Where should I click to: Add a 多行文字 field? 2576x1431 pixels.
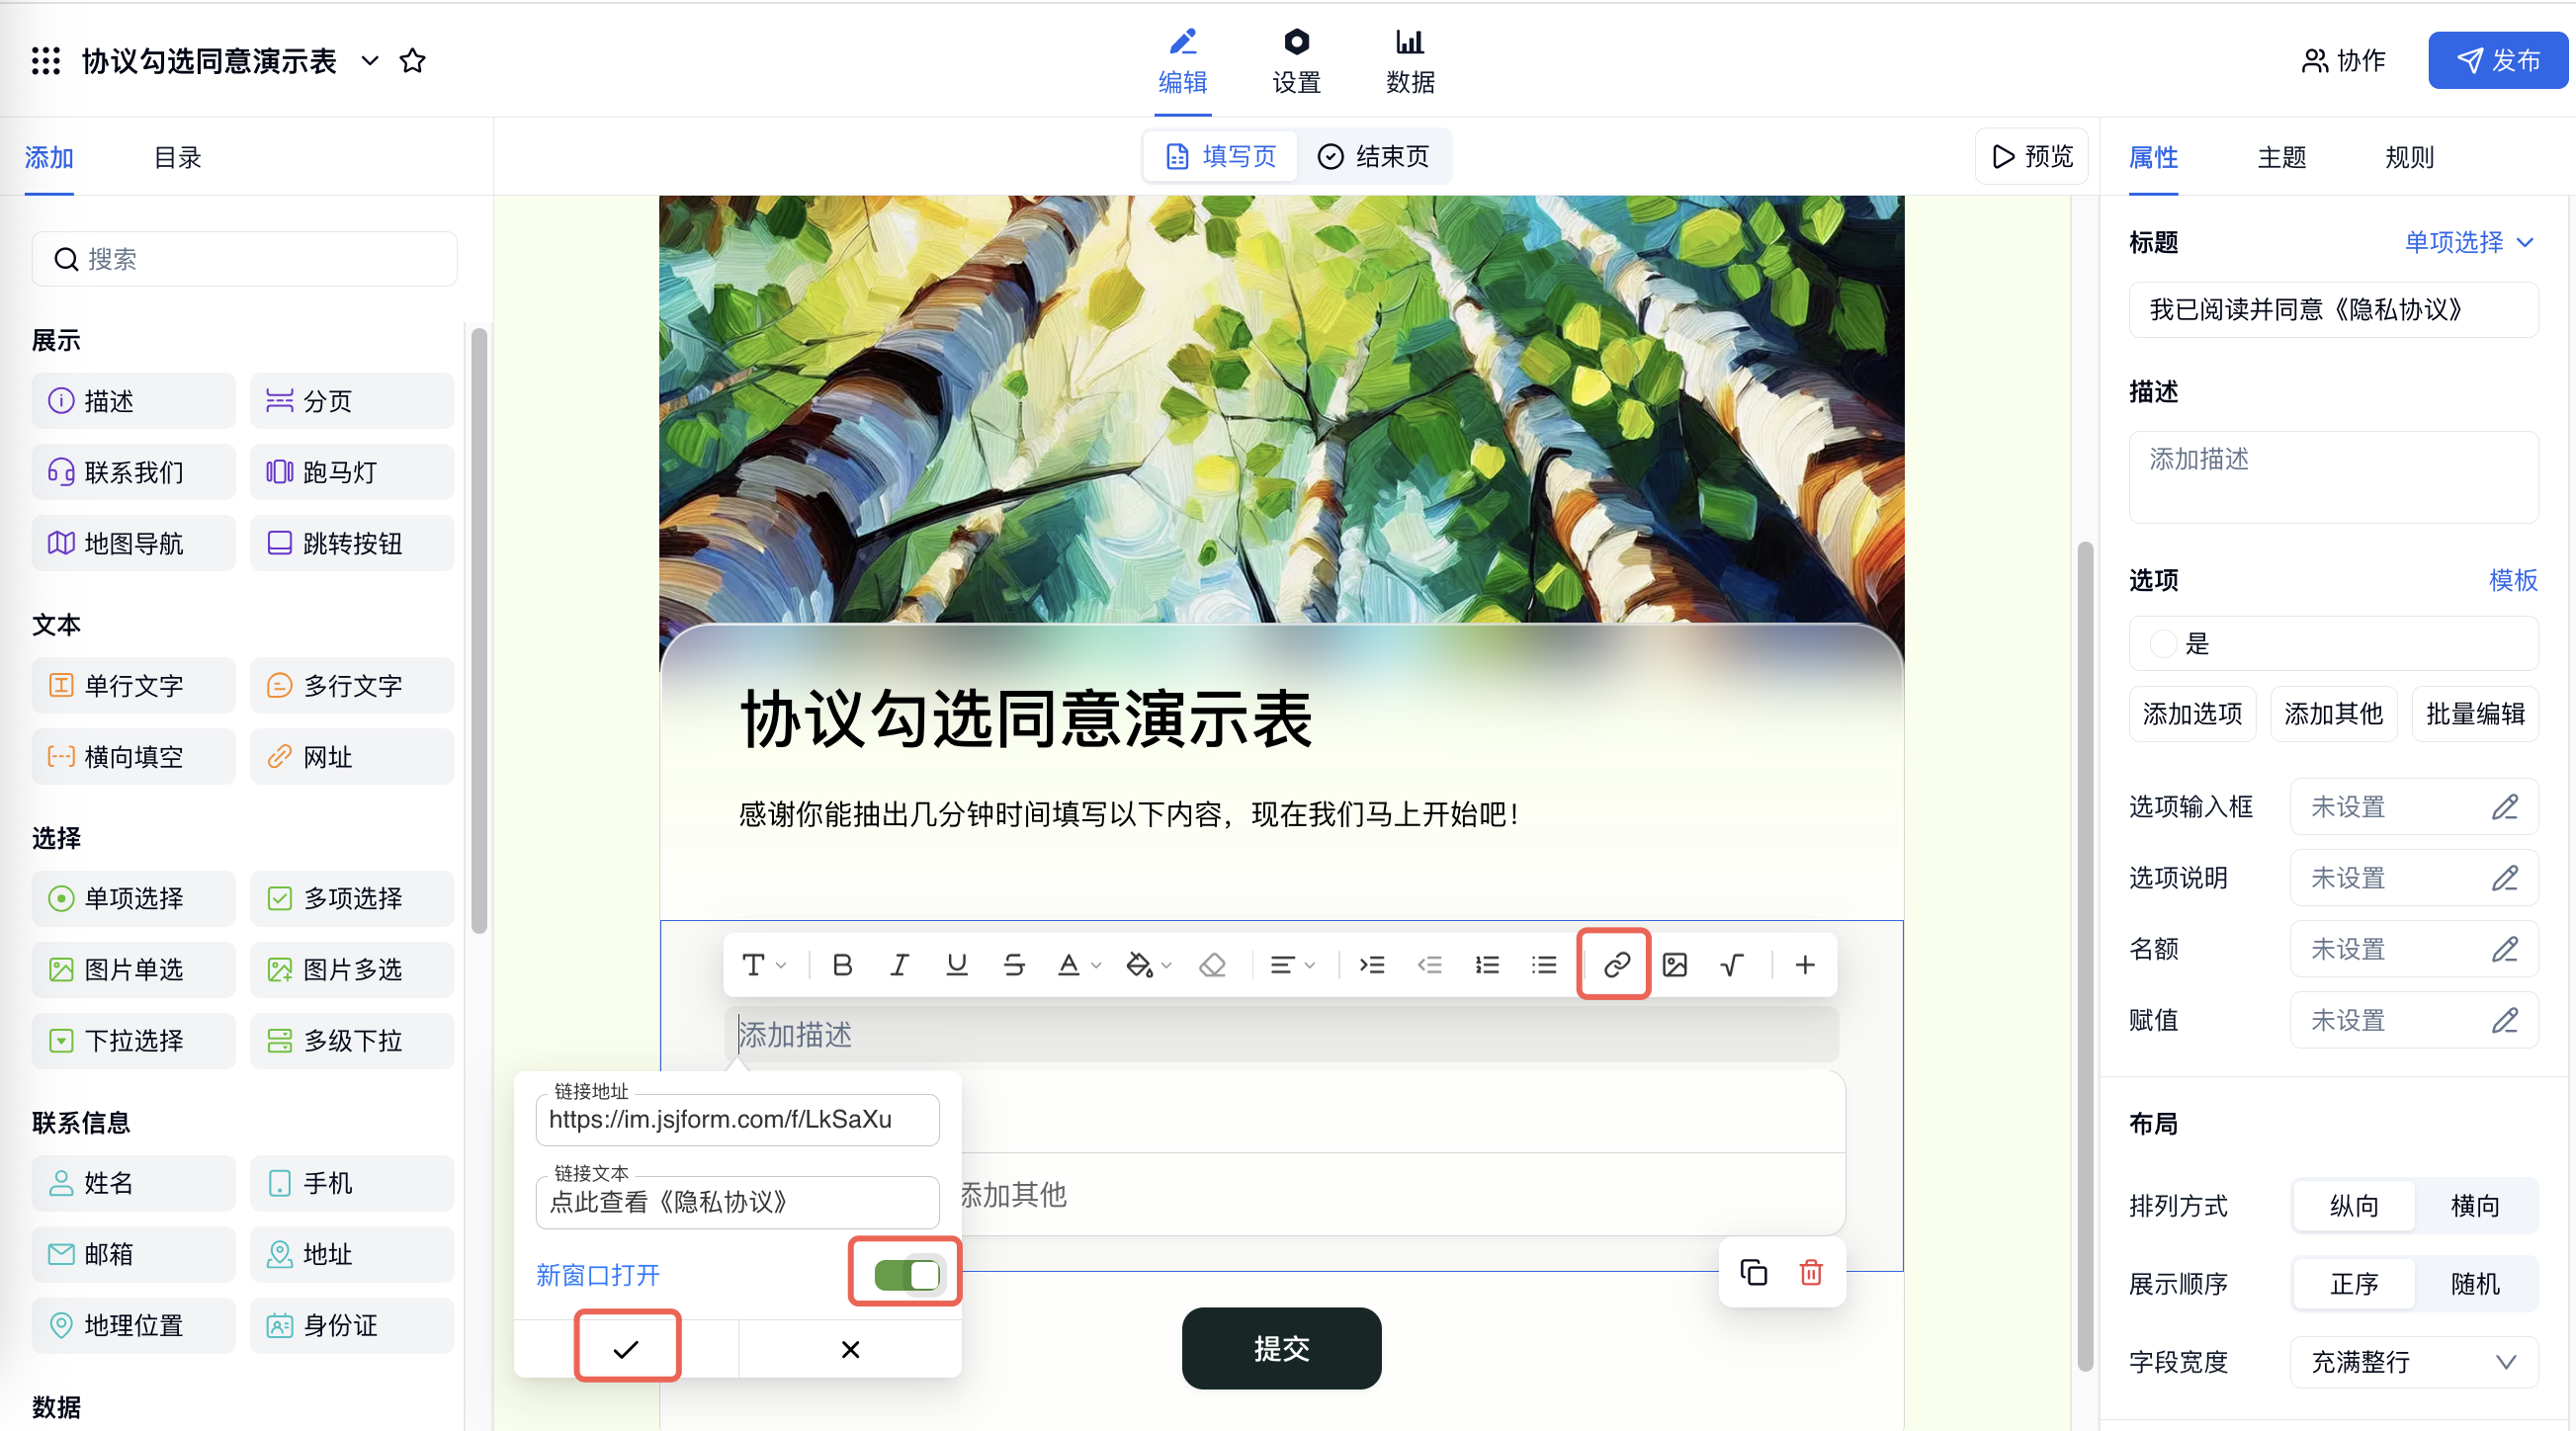click(352, 685)
